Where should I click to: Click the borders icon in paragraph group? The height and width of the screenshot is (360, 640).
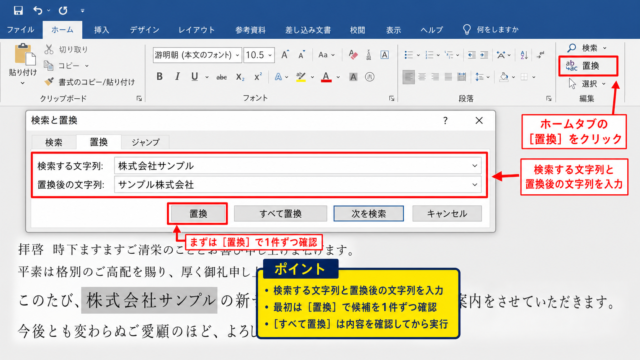[524, 77]
